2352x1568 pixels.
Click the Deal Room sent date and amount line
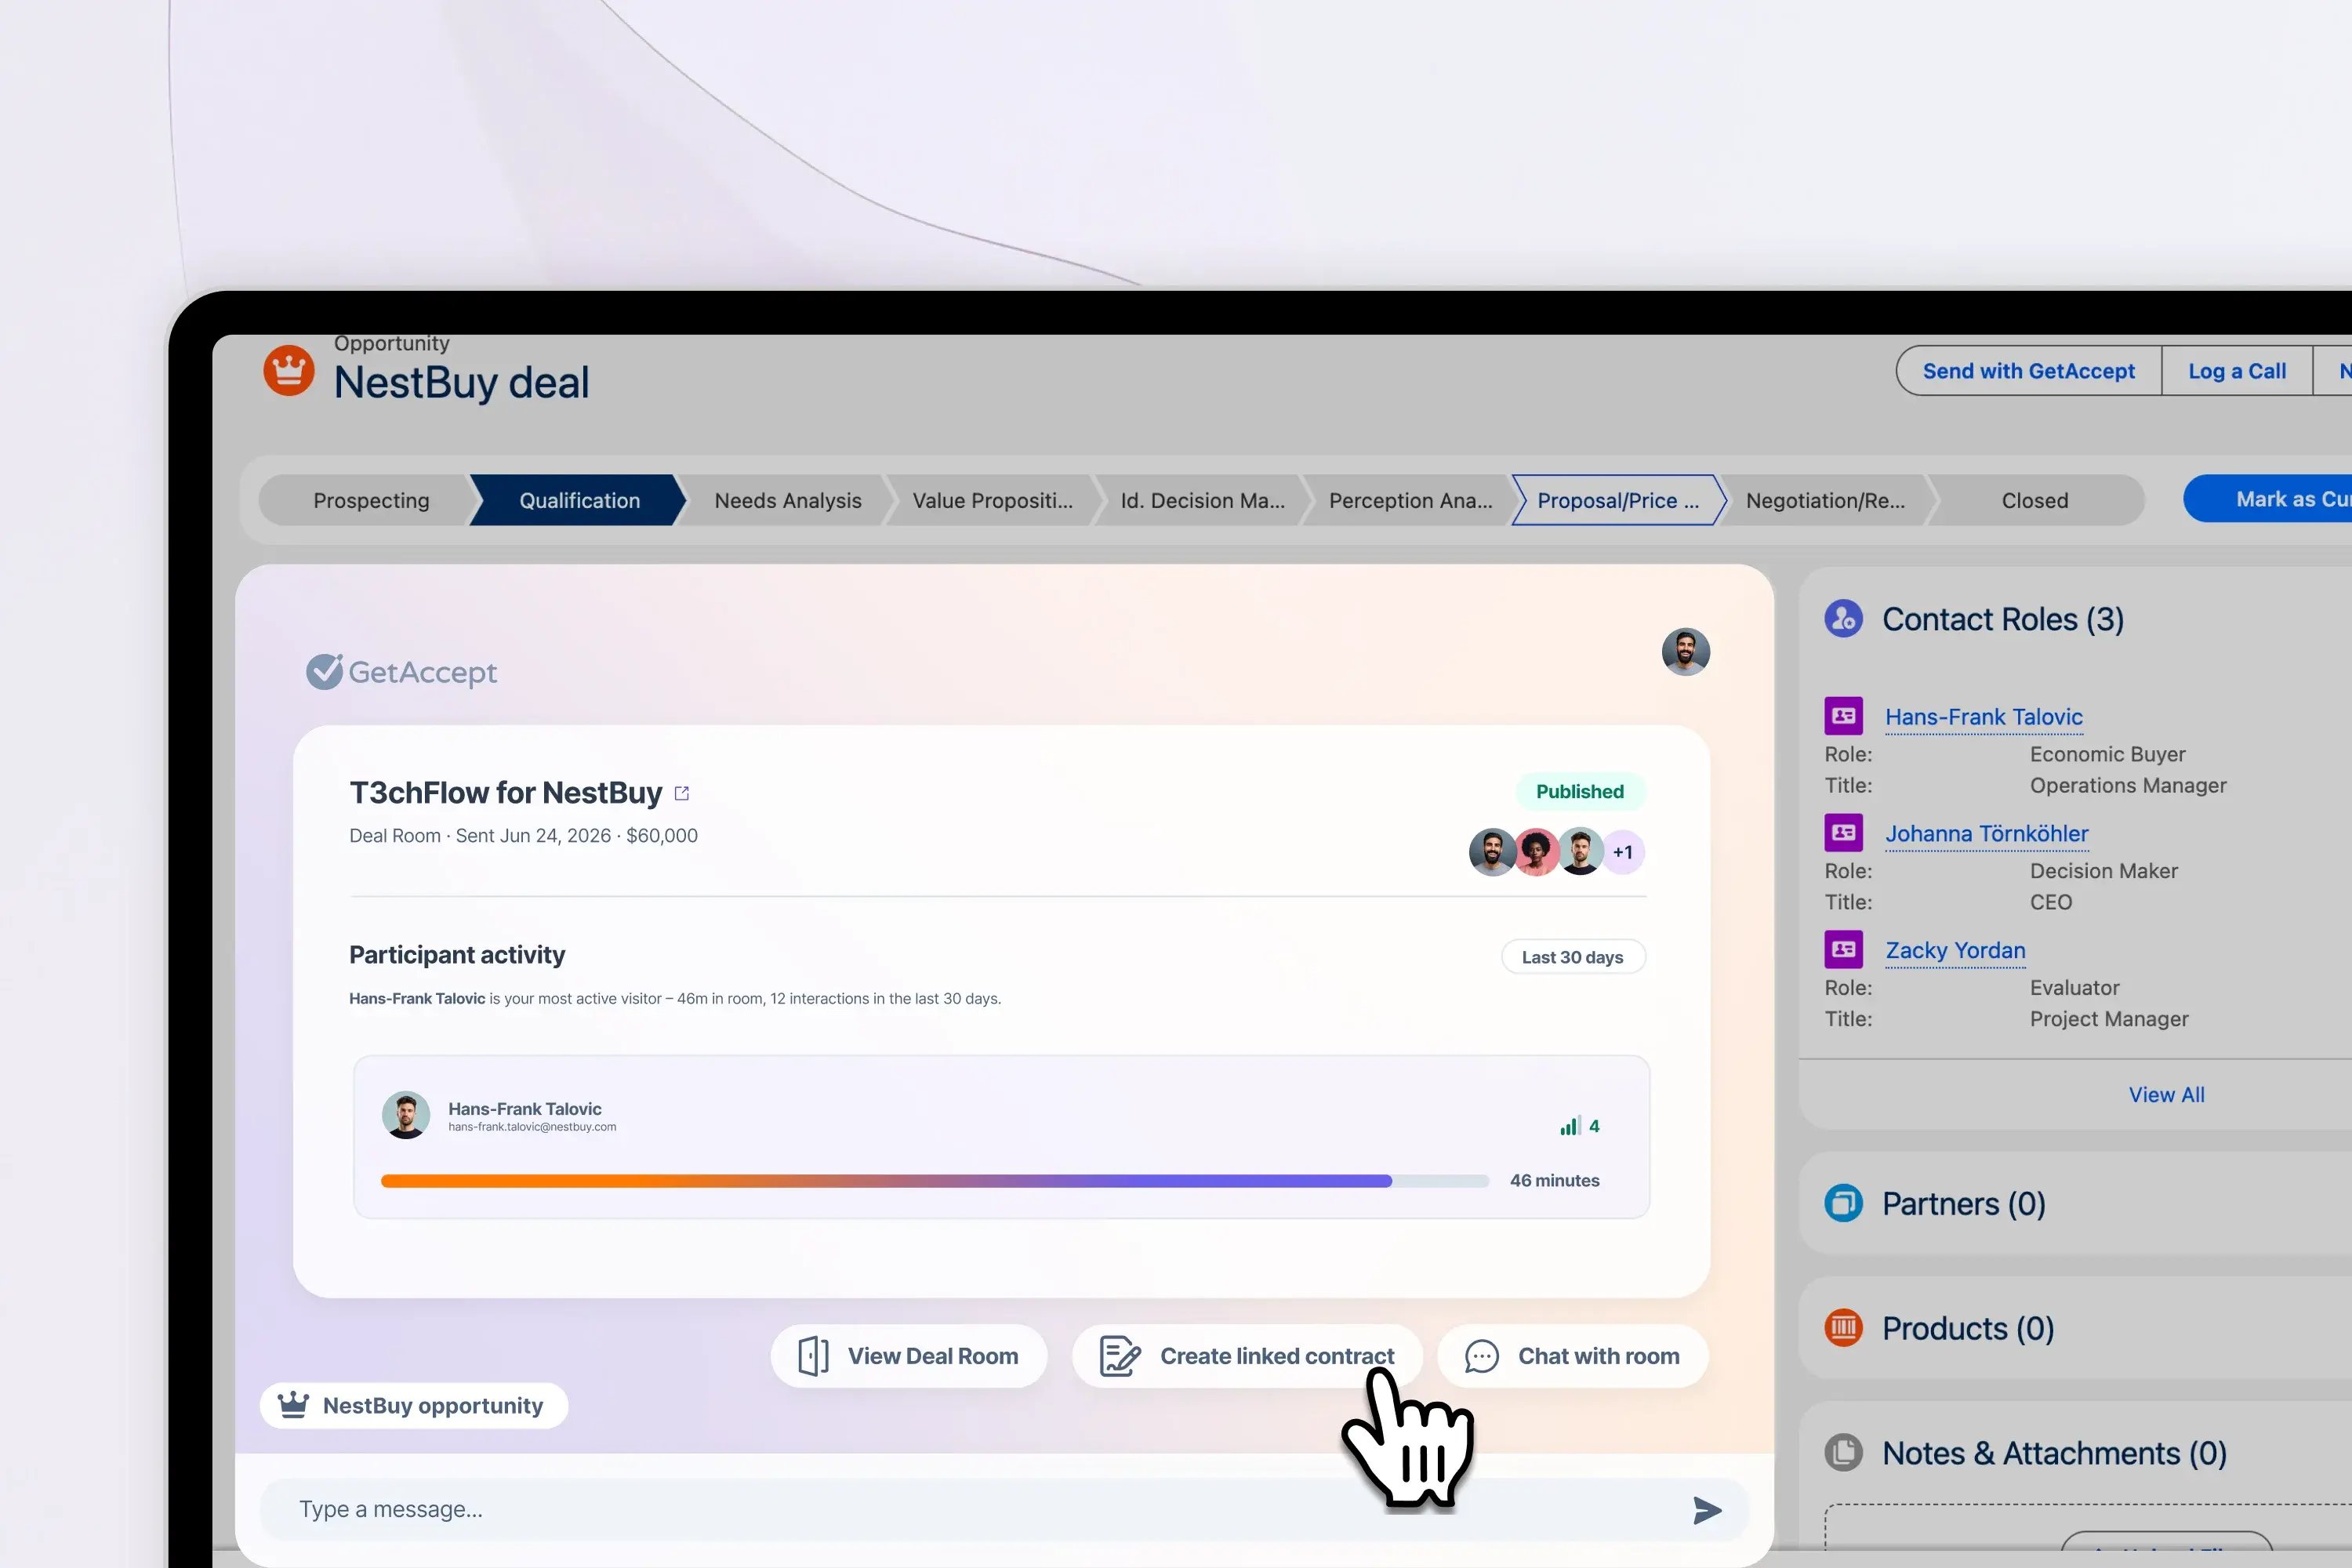[523, 836]
